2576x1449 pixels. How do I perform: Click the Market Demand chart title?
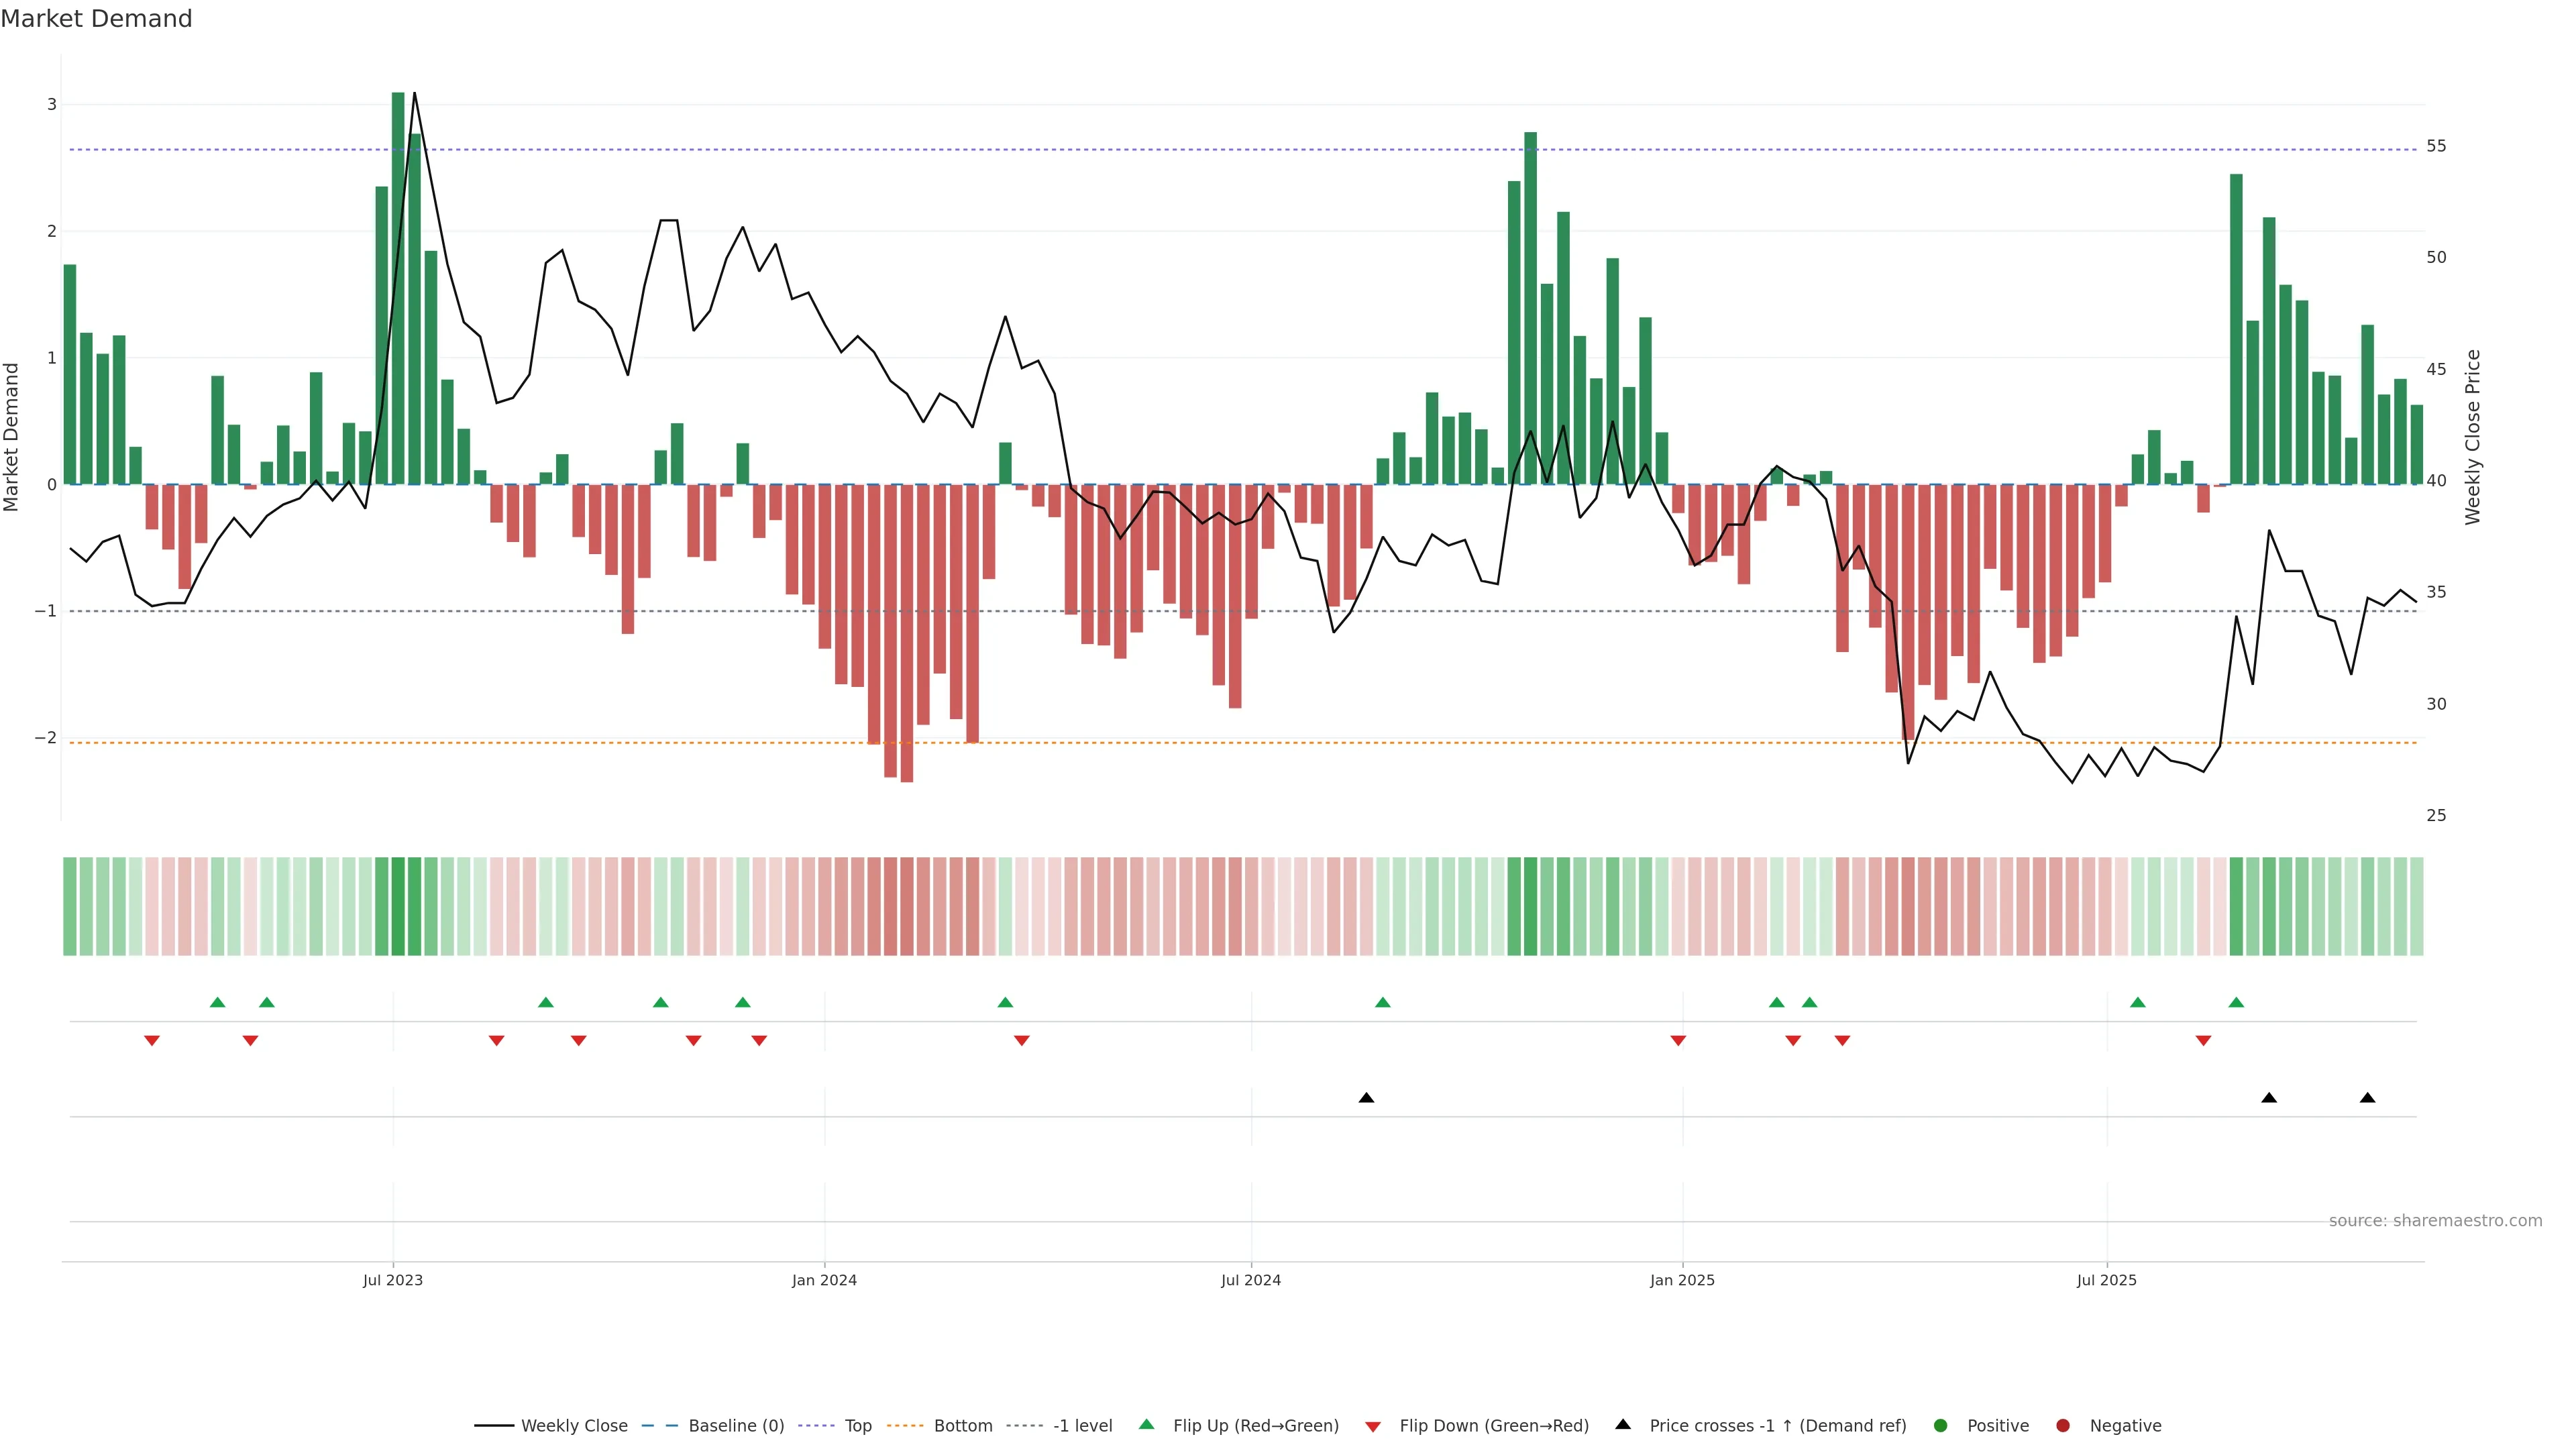[96, 19]
